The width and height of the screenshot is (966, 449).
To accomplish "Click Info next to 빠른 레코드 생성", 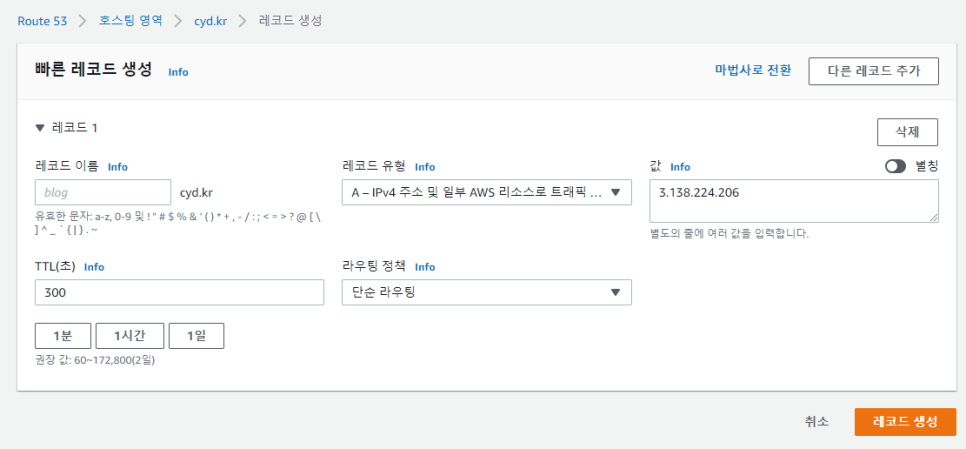I will (178, 72).
